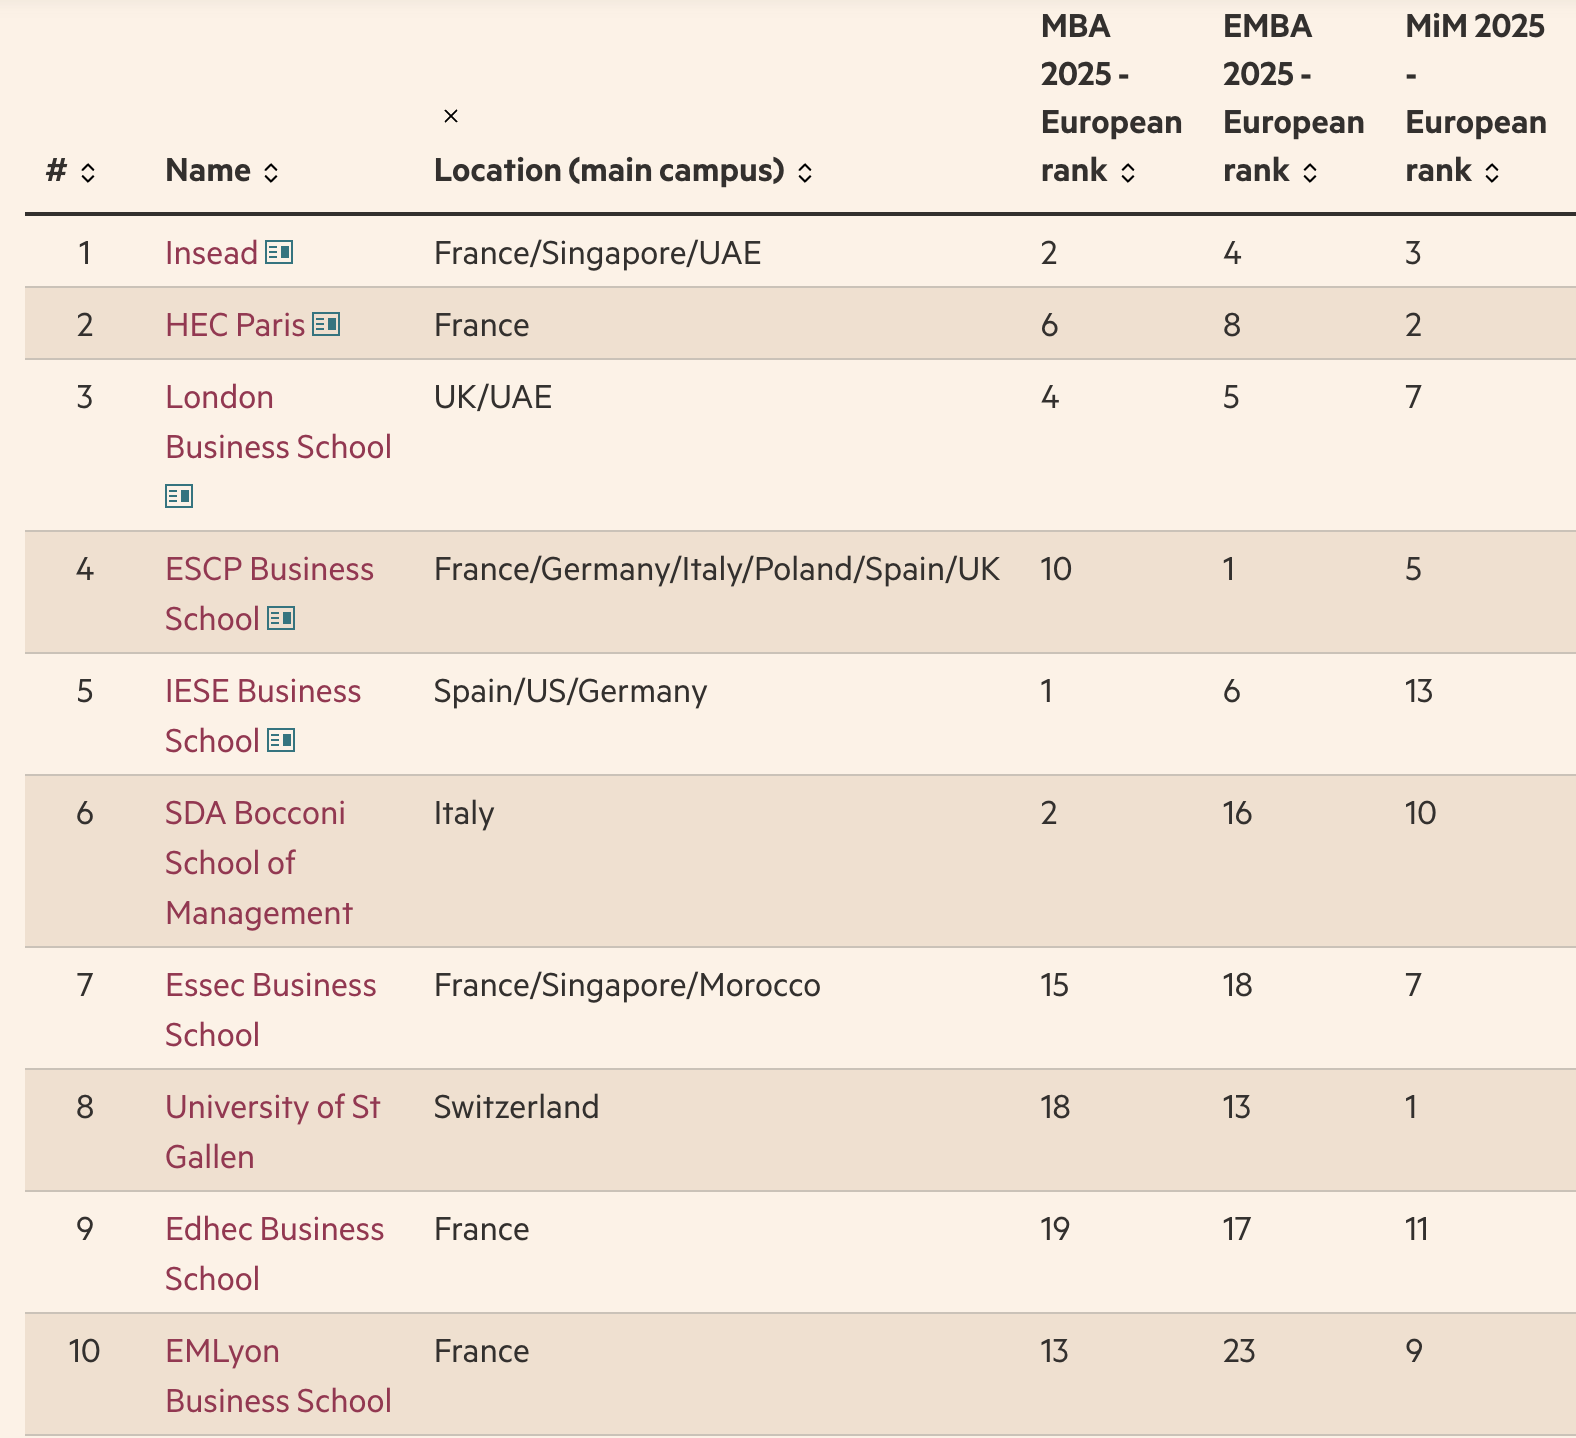The image size is (1576, 1438).
Task: Open profile icon next to Insead
Action: (279, 253)
